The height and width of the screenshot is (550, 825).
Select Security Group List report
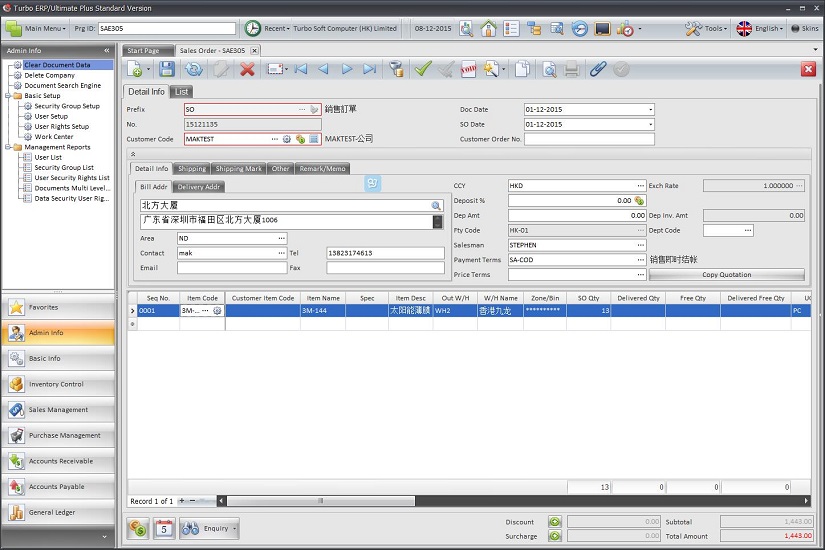(64, 167)
